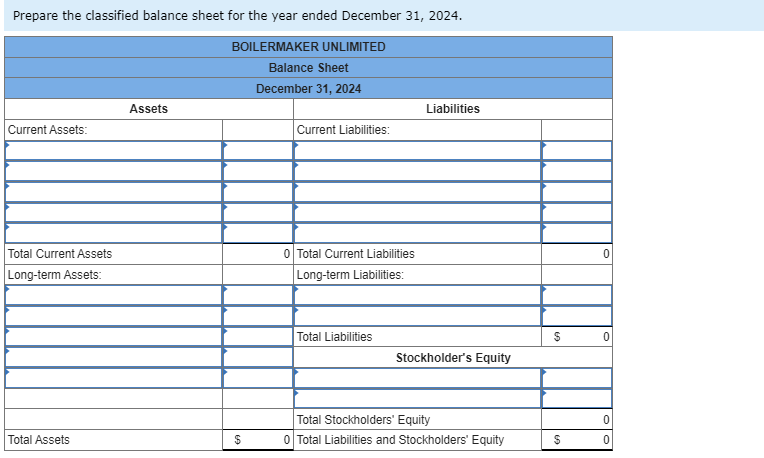
Task: Open second account dropdown under Stockholder's Equity
Action: coord(417,399)
